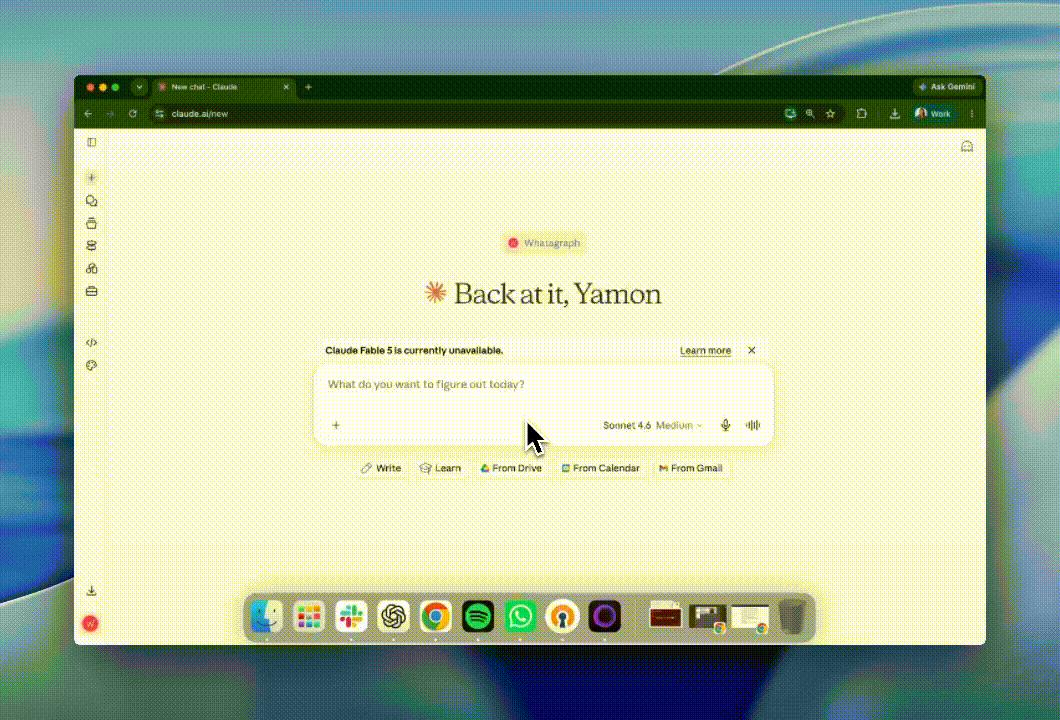Open the Code brackets icon in sidebar
Screen dimensions: 1060x720
(91, 343)
